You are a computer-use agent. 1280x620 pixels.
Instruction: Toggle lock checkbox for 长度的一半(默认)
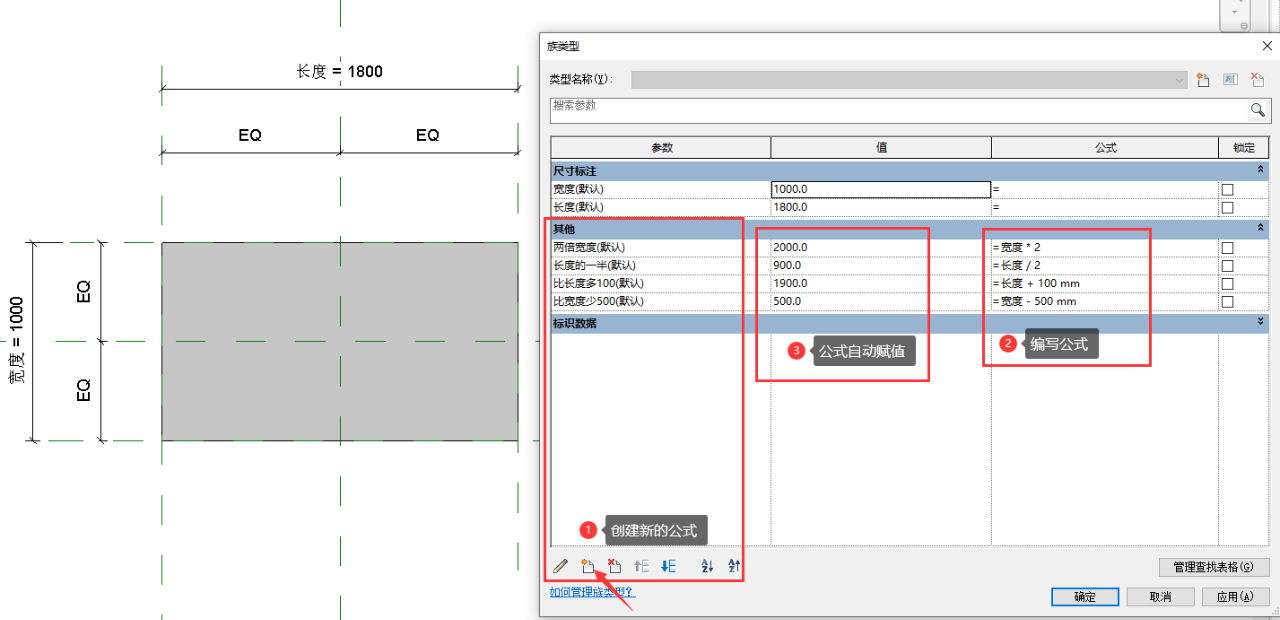click(1227, 266)
